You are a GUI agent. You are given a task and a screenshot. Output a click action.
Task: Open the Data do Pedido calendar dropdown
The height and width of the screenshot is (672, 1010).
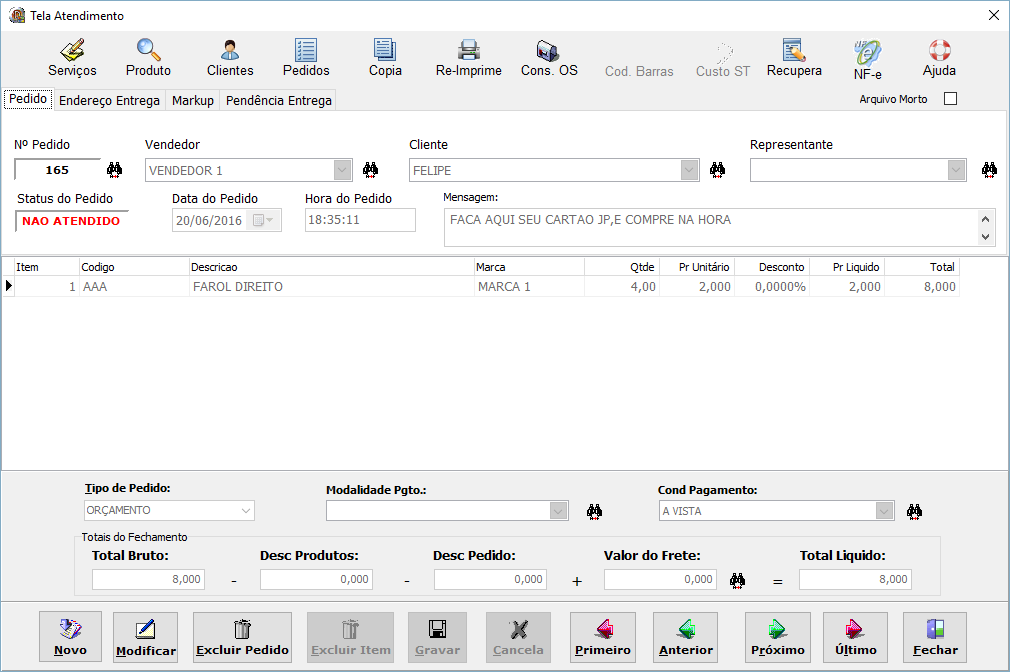coord(263,220)
